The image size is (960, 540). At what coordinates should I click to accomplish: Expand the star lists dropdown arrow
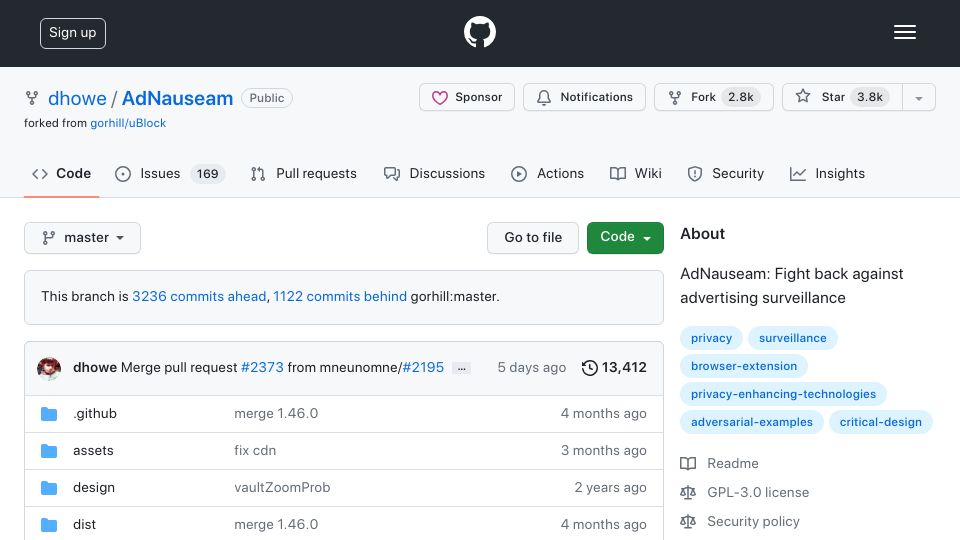918,98
